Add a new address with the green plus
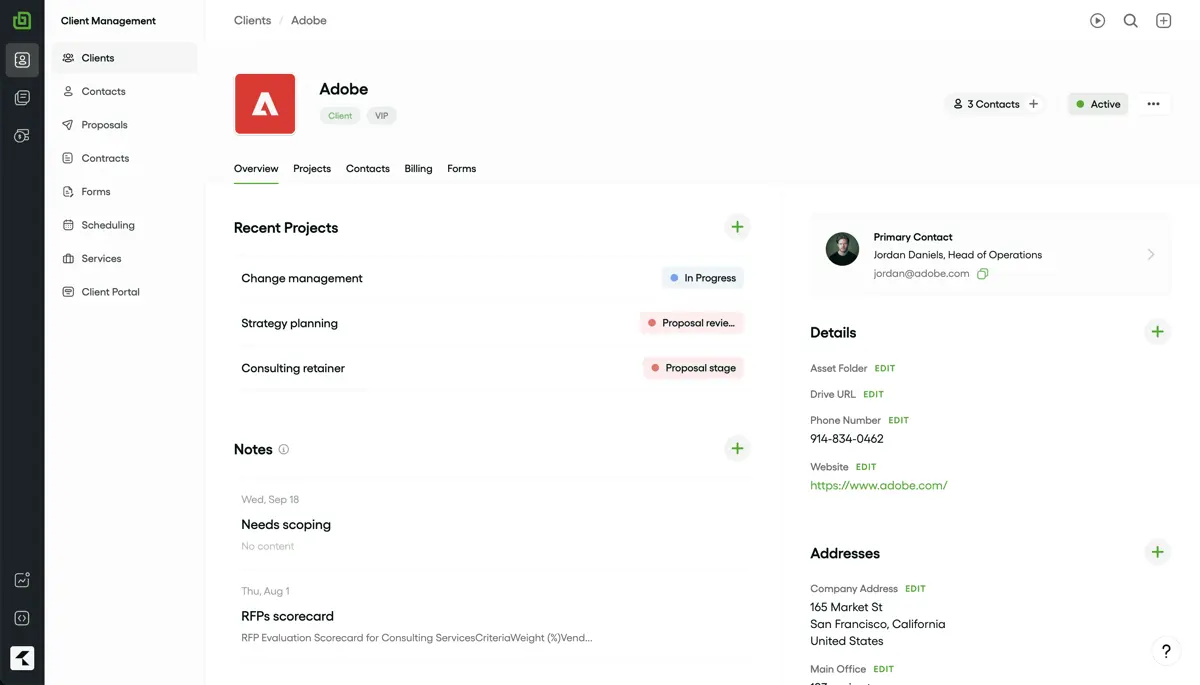The height and width of the screenshot is (685, 1200). click(x=1157, y=552)
